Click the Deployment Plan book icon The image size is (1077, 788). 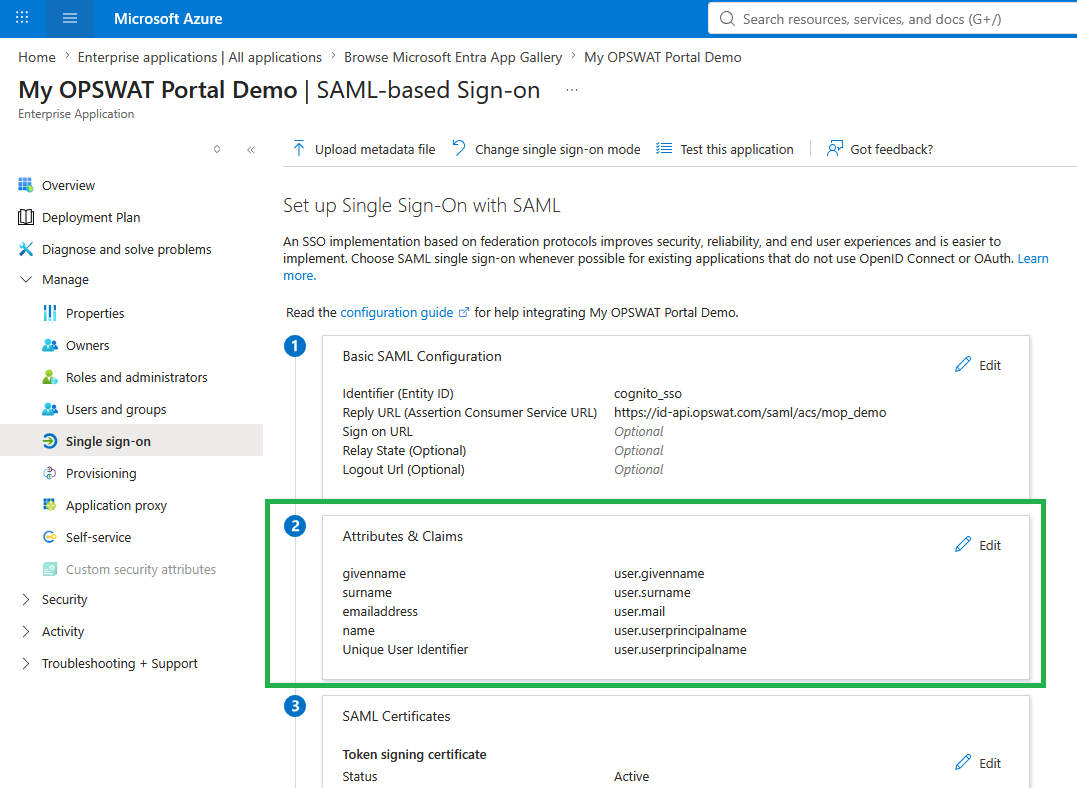click(26, 217)
